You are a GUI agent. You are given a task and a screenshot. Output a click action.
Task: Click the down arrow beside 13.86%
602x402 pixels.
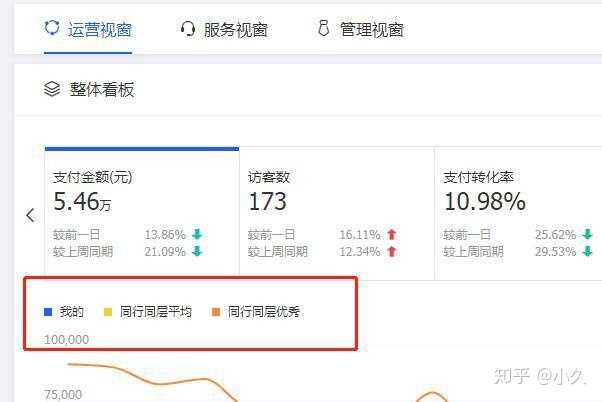(197, 234)
